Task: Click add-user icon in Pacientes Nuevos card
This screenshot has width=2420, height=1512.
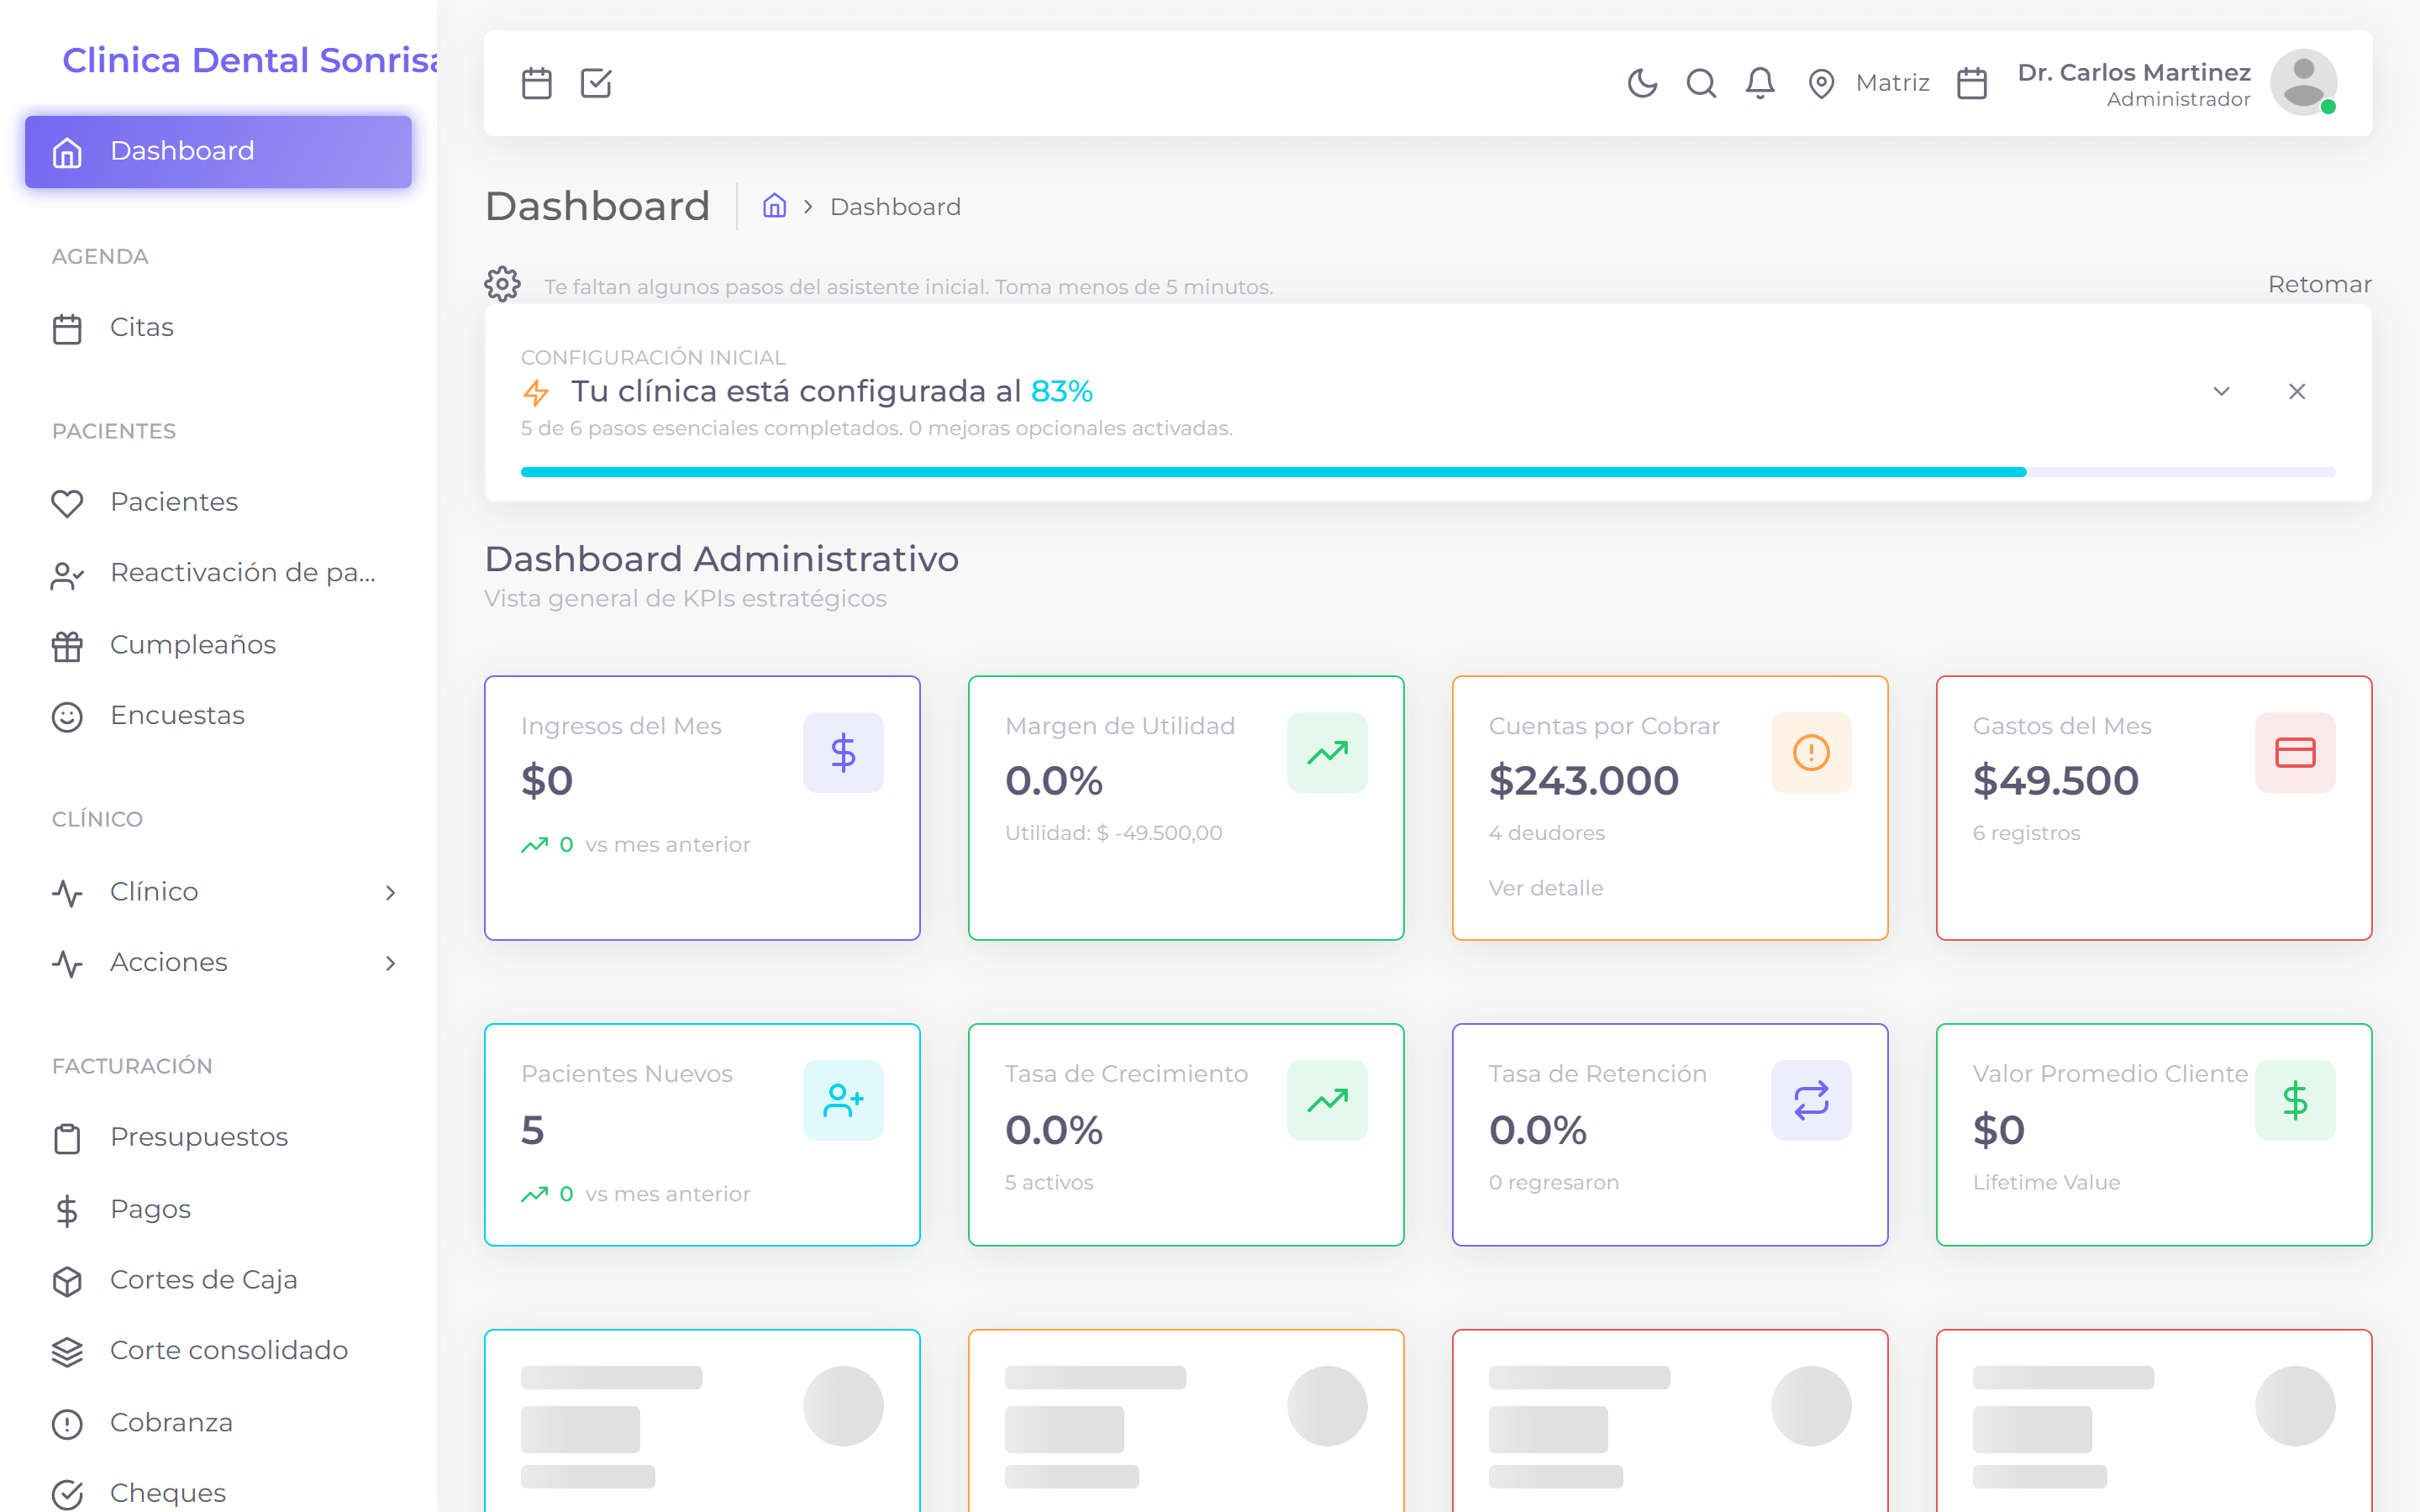Action: 843,1100
